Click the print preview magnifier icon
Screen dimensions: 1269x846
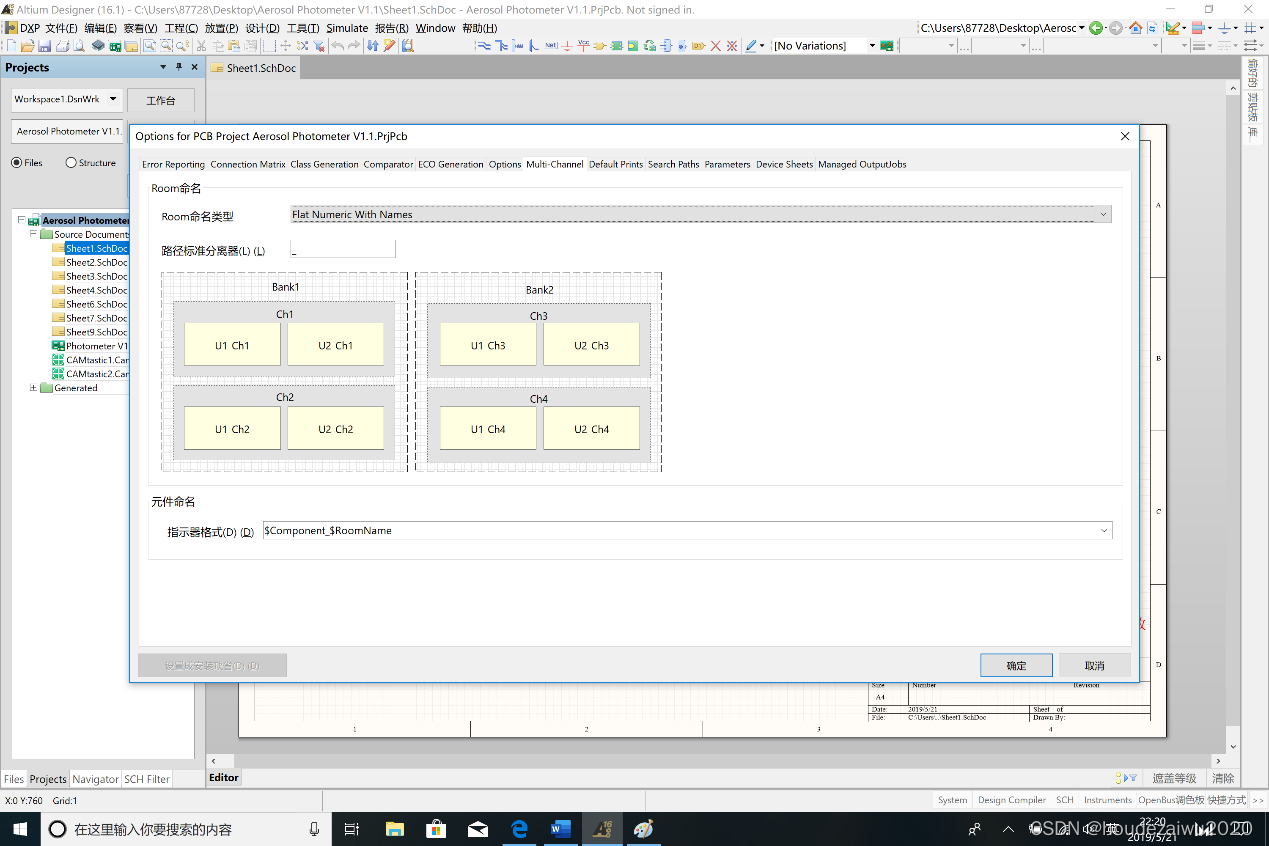tap(79, 46)
